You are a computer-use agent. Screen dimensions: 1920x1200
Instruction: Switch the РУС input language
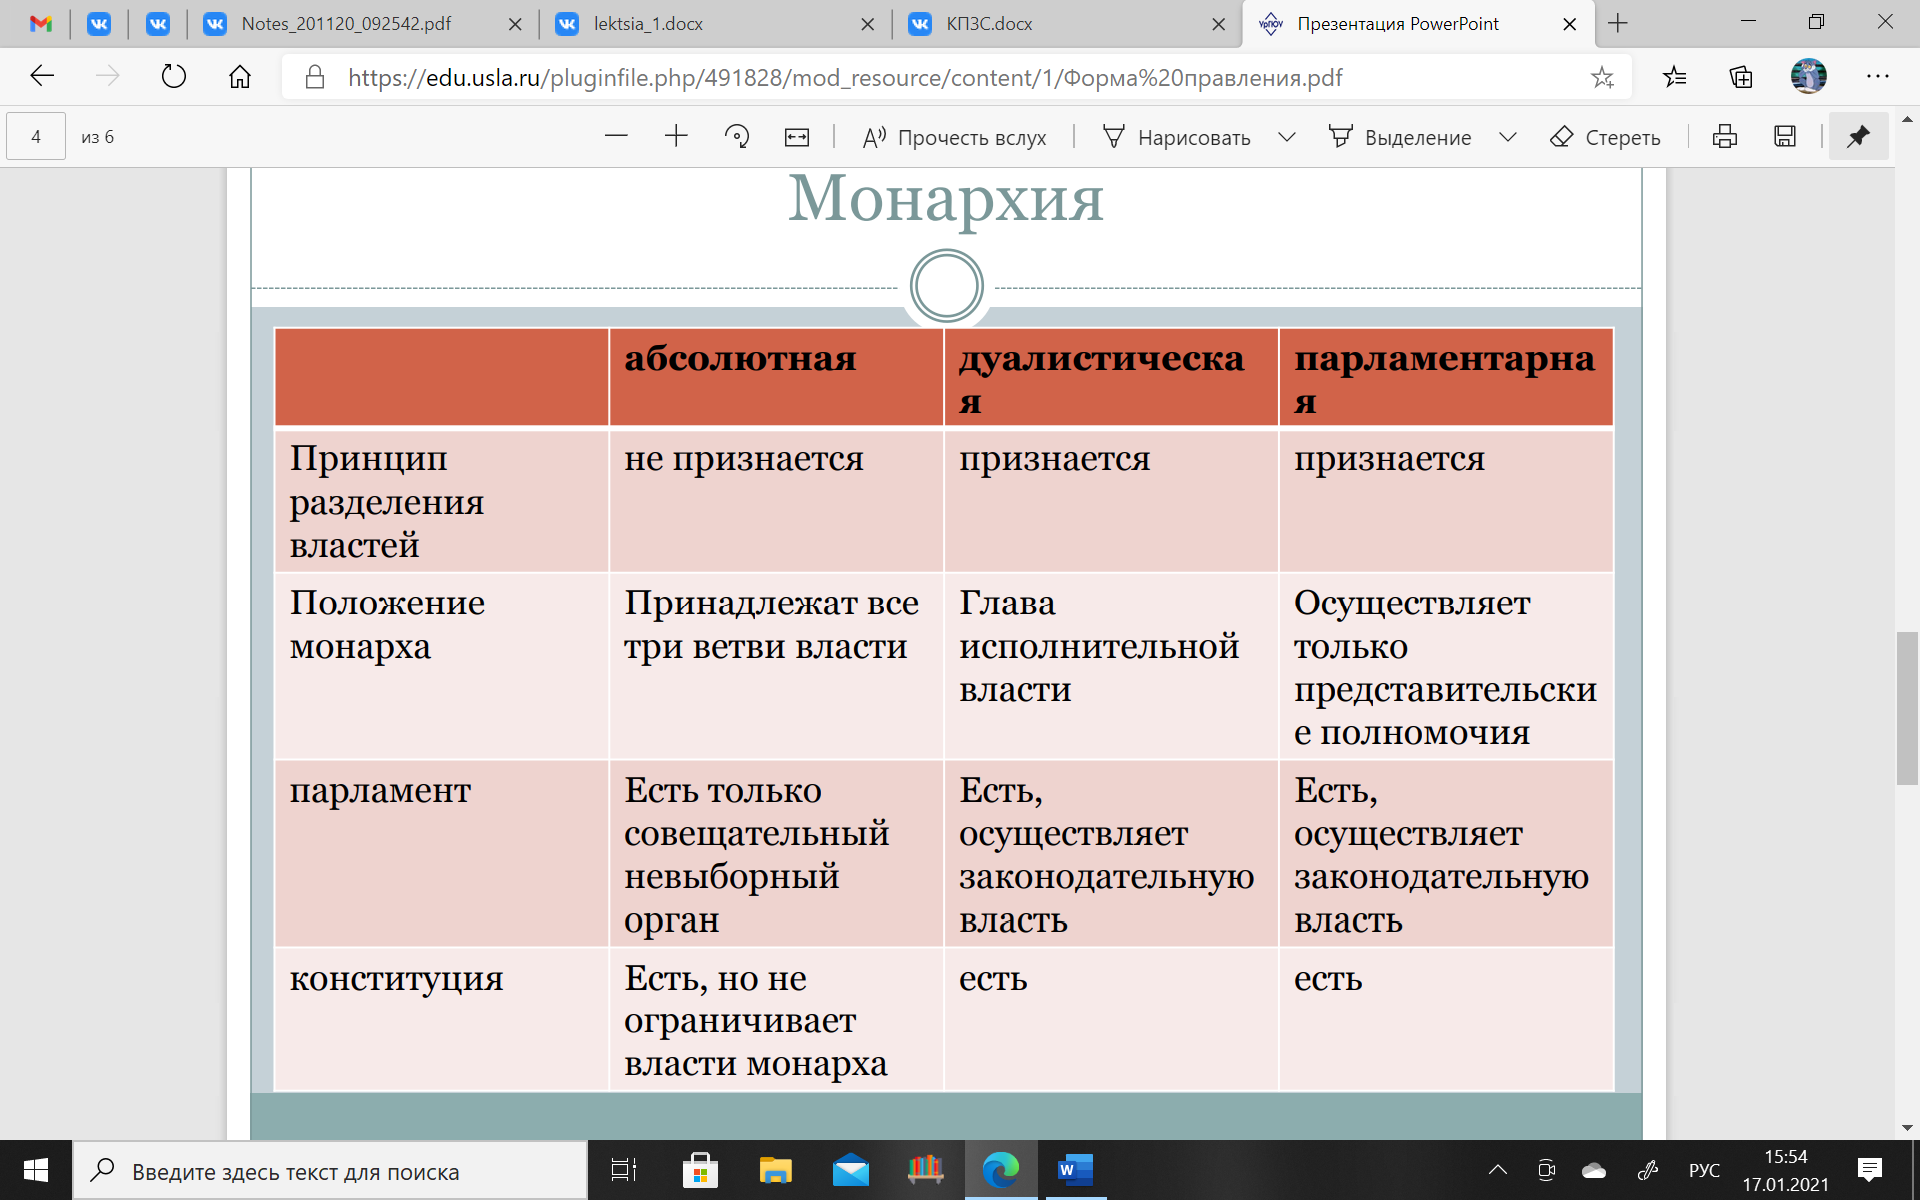click(x=1704, y=1170)
